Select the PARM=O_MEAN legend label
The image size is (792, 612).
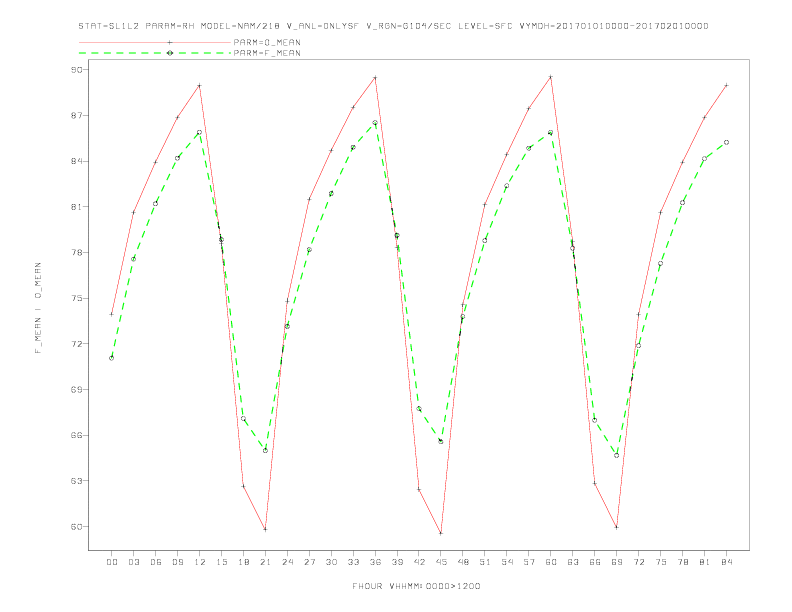(267, 42)
